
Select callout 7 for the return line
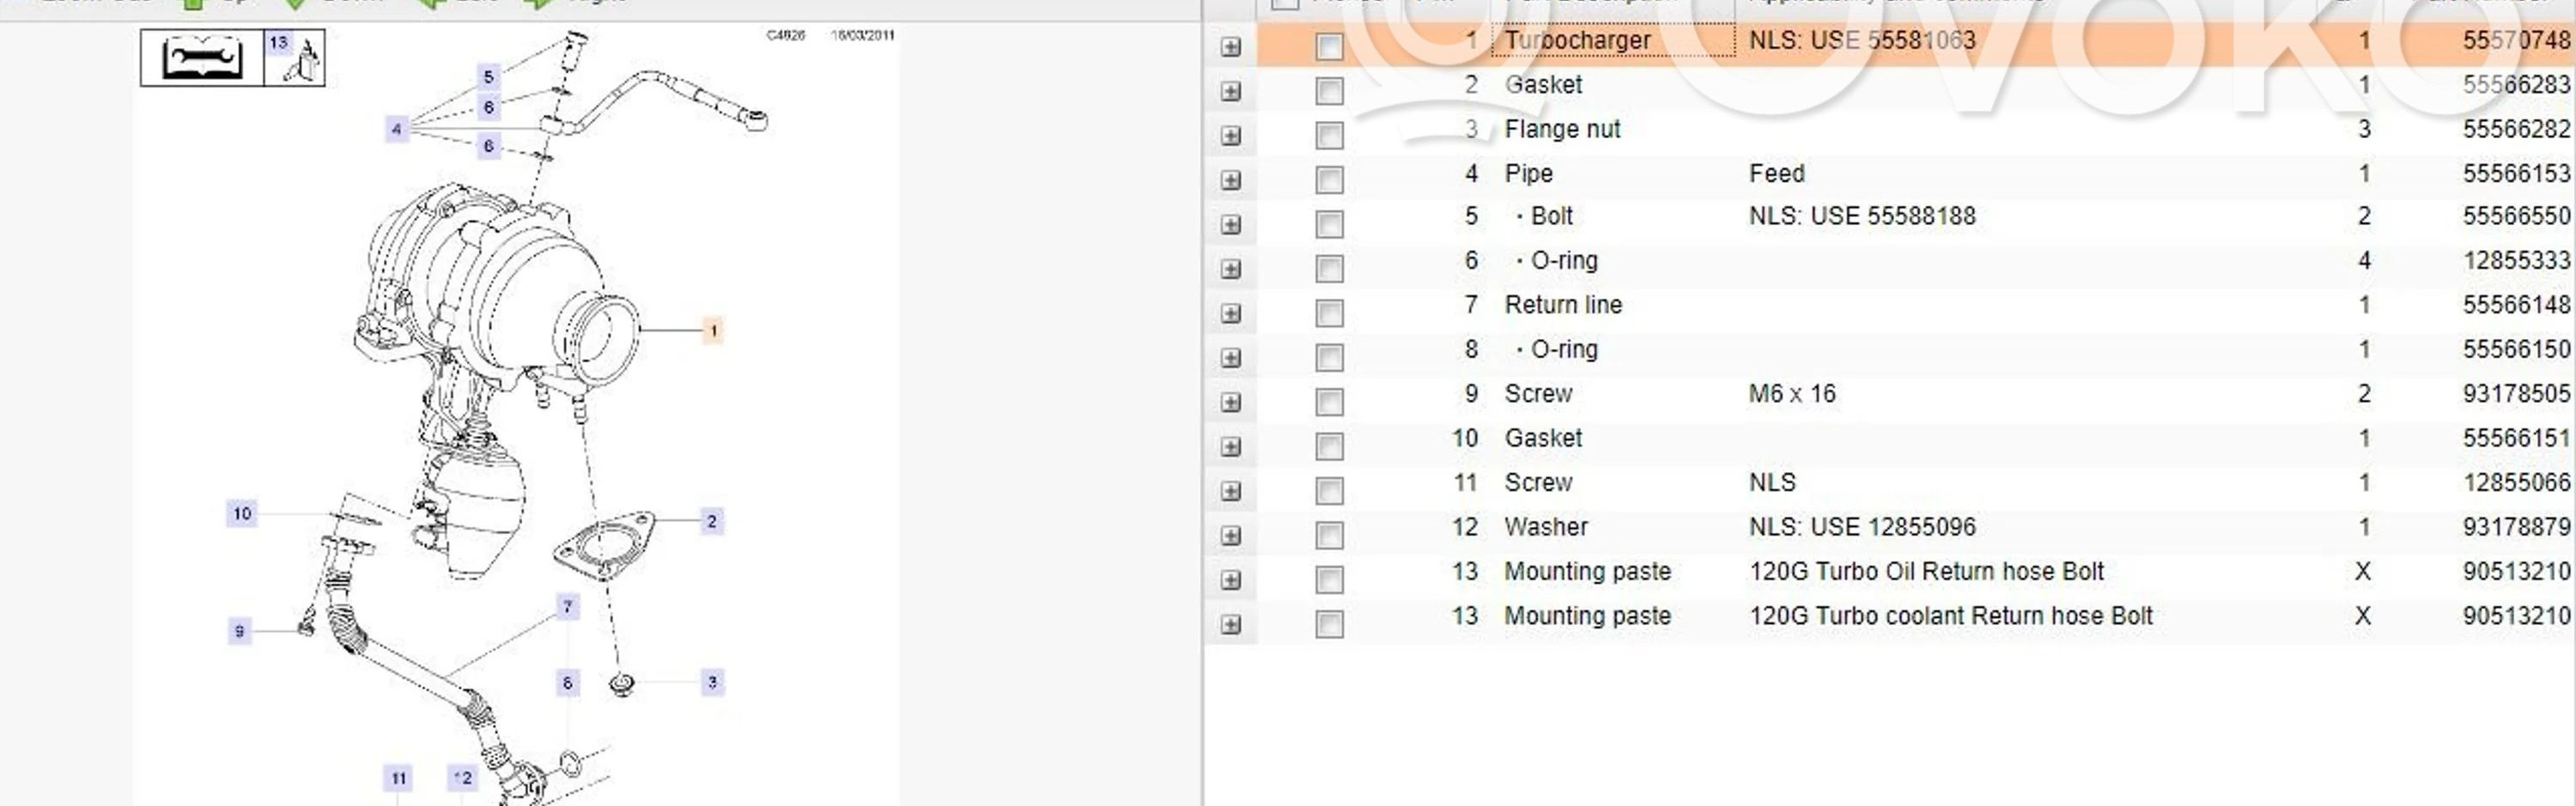point(567,606)
